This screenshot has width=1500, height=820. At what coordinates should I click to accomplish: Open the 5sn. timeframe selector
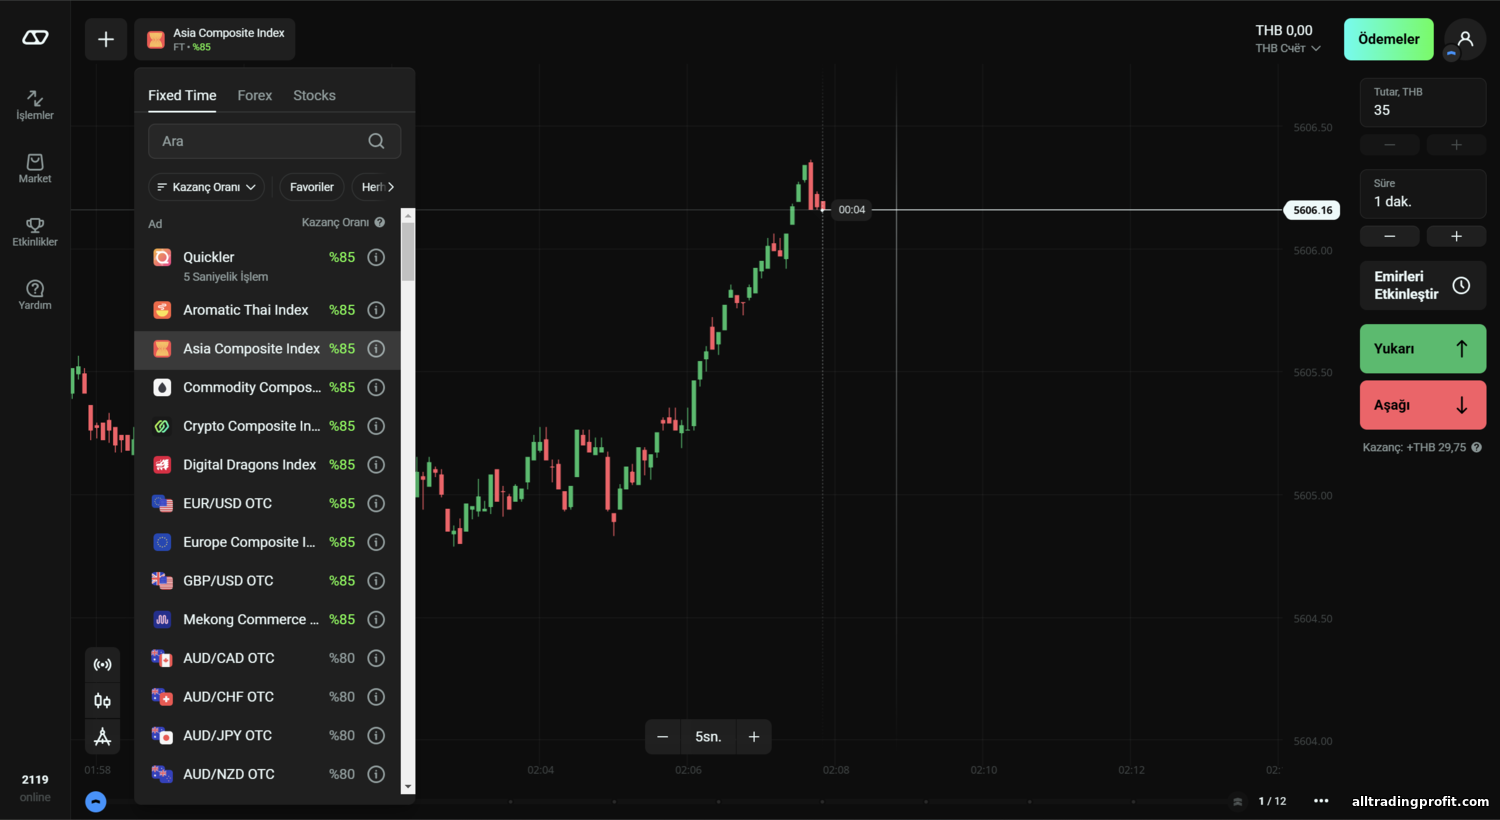click(x=708, y=737)
